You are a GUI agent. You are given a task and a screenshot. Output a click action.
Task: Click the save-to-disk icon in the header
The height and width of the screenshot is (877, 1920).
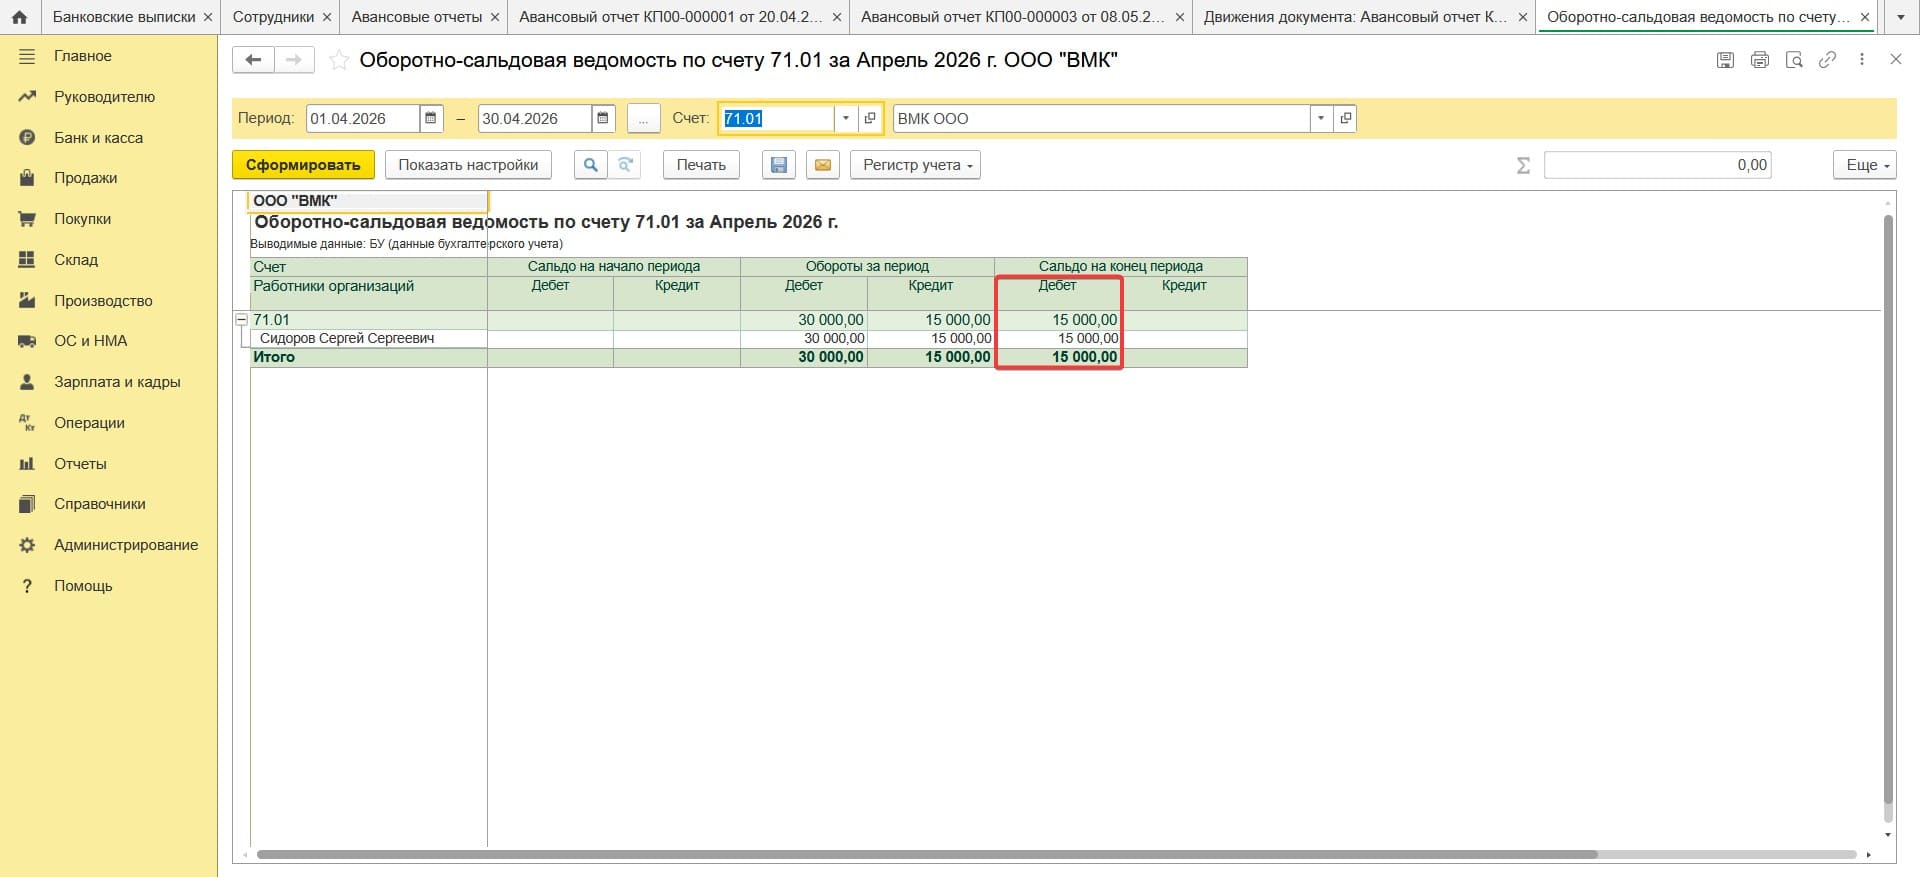[x=1725, y=60]
